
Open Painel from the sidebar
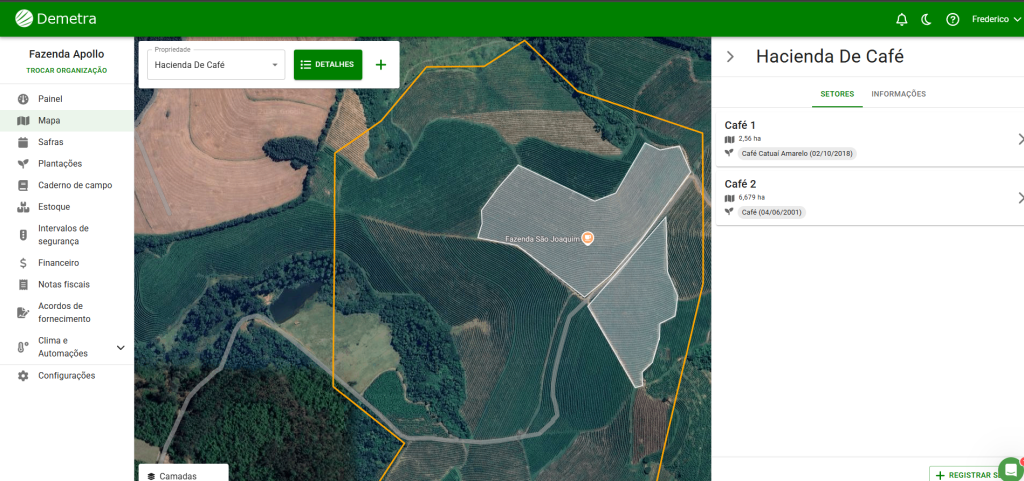click(50, 99)
